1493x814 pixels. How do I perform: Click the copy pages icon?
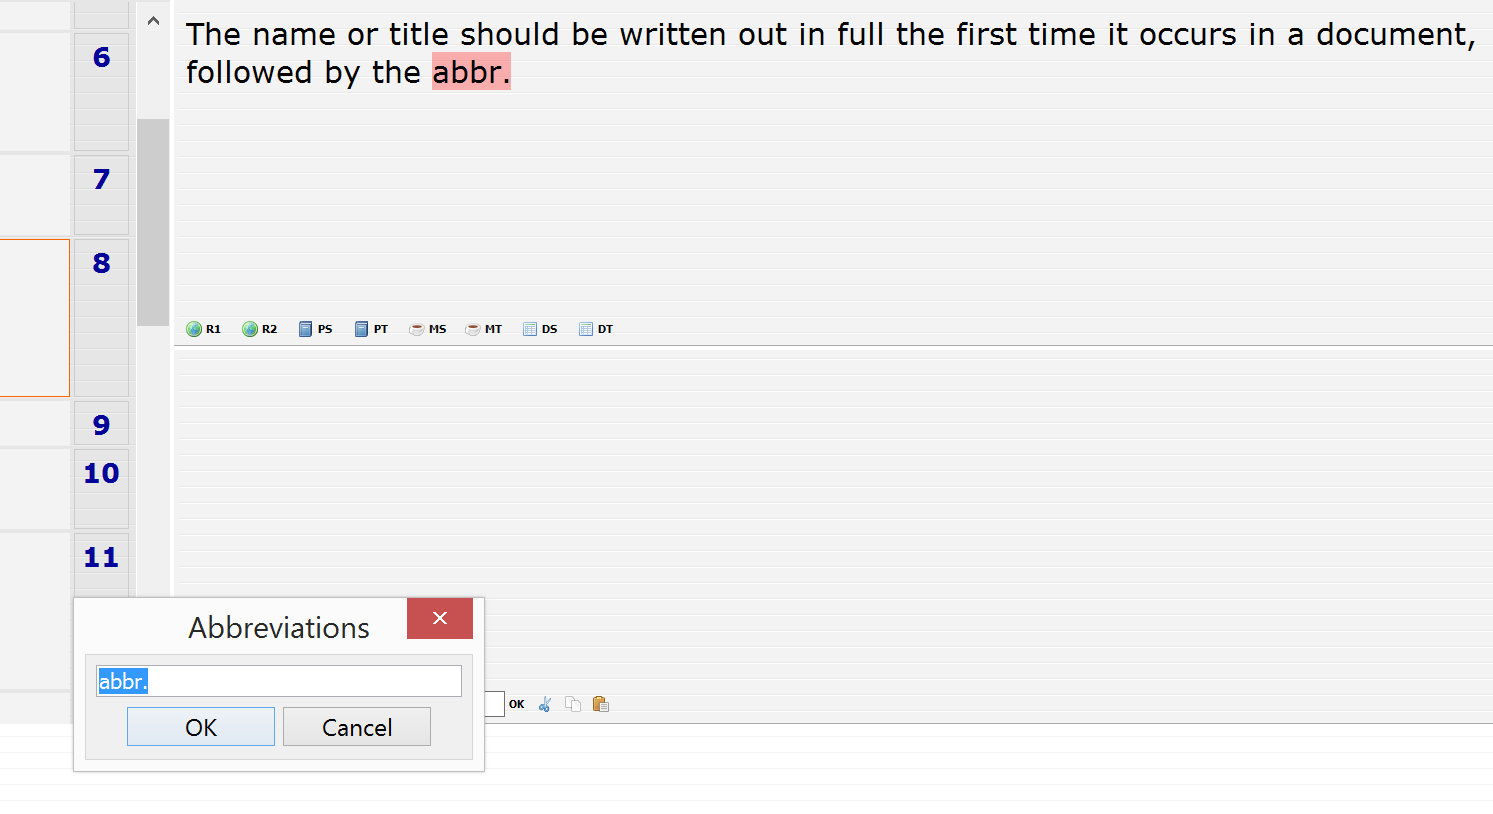pyautogui.click(x=573, y=704)
